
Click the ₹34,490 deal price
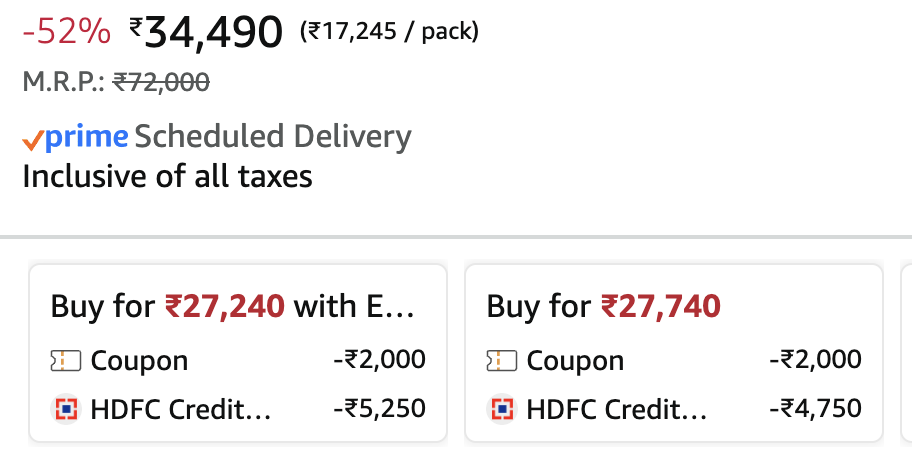206,32
